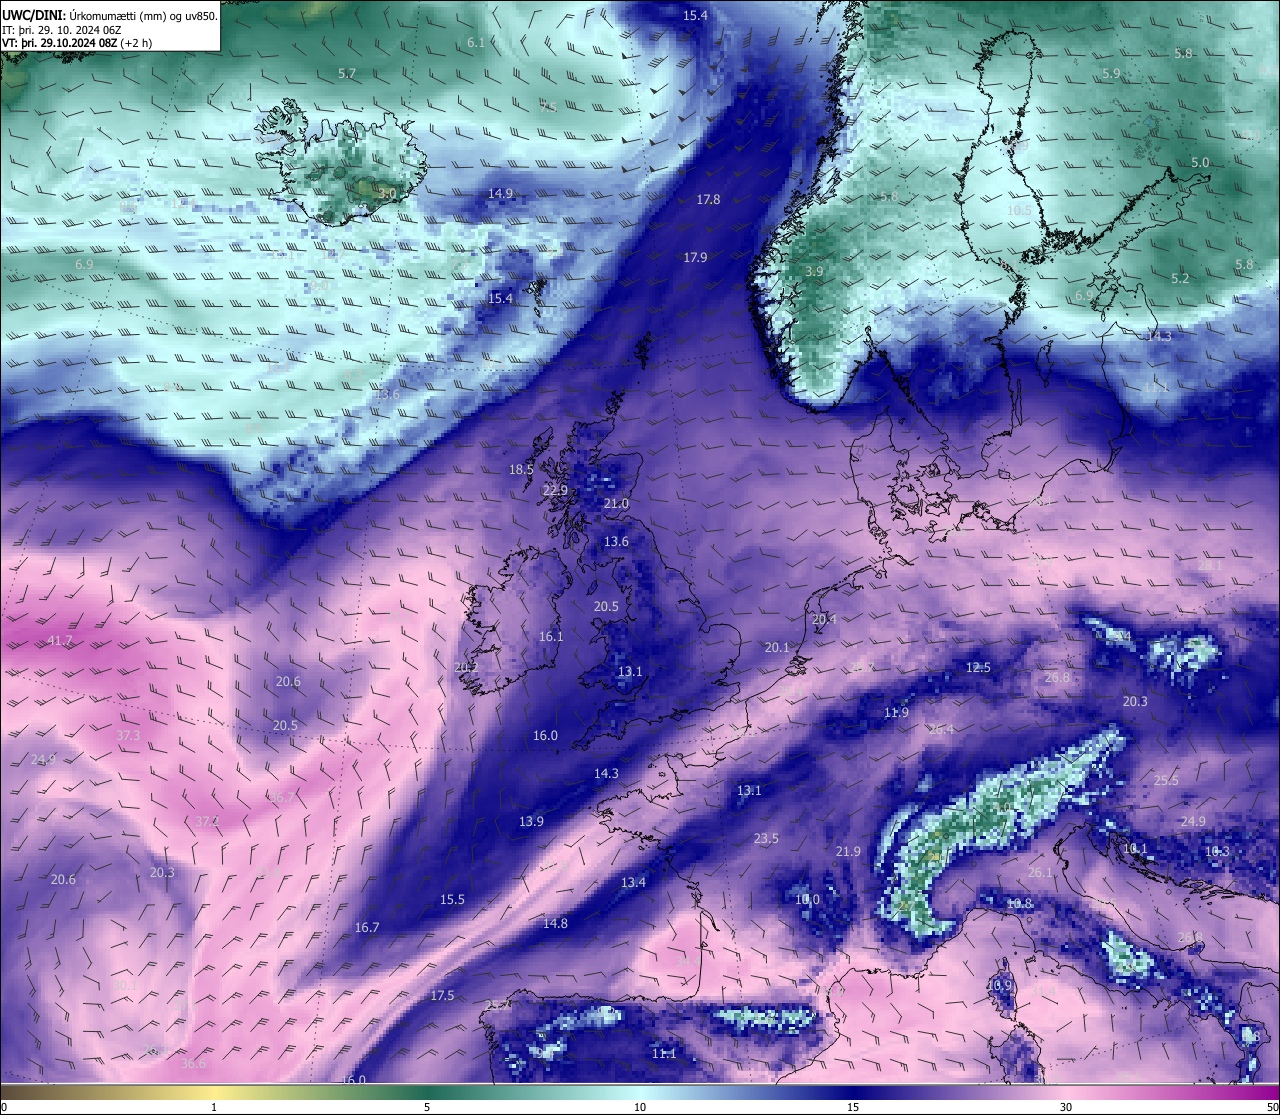Click the 3.9 value over southern Norway

[814, 271]
